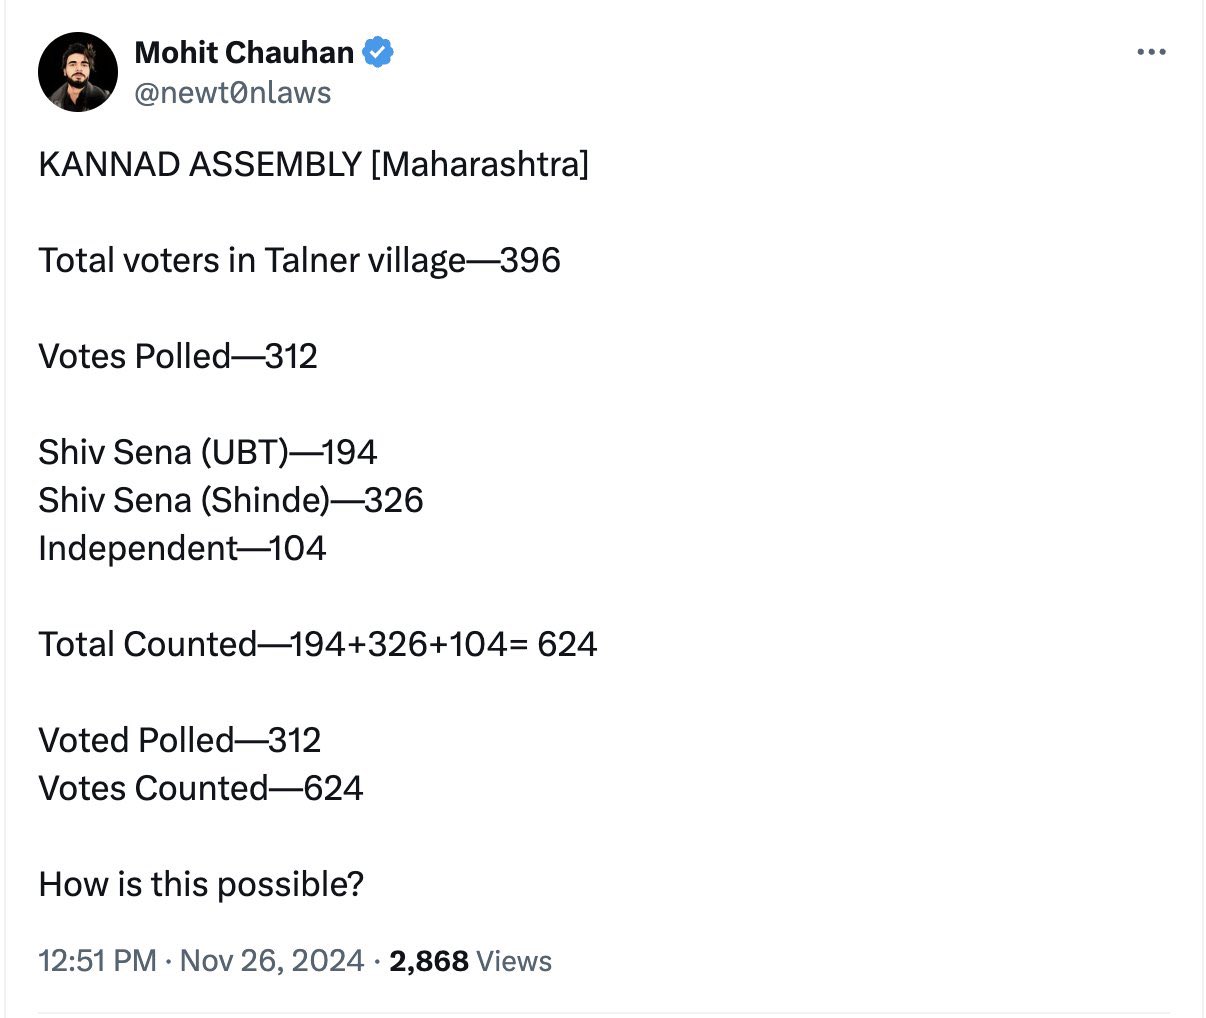
Task: Open the @newt0nlaws handle link
Action: point(232,93)
